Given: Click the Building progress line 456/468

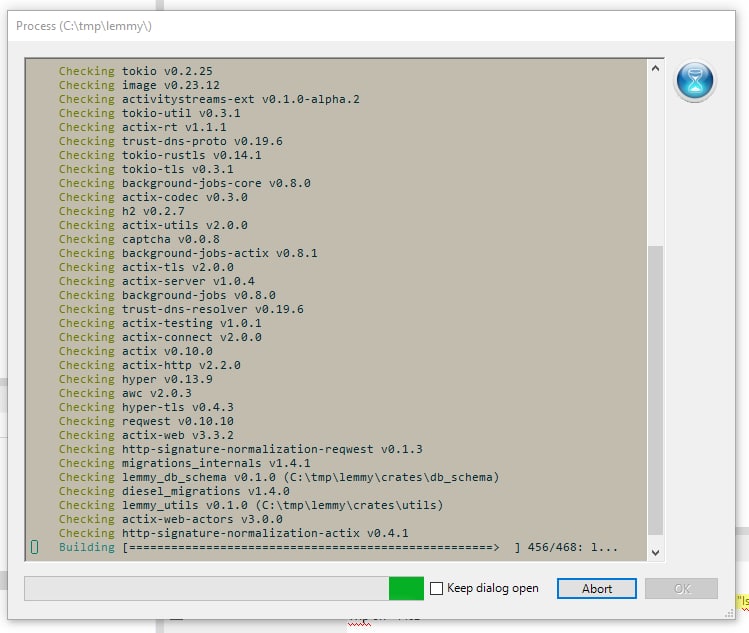Looking at the screenshot, I should (x=338, y=547).
